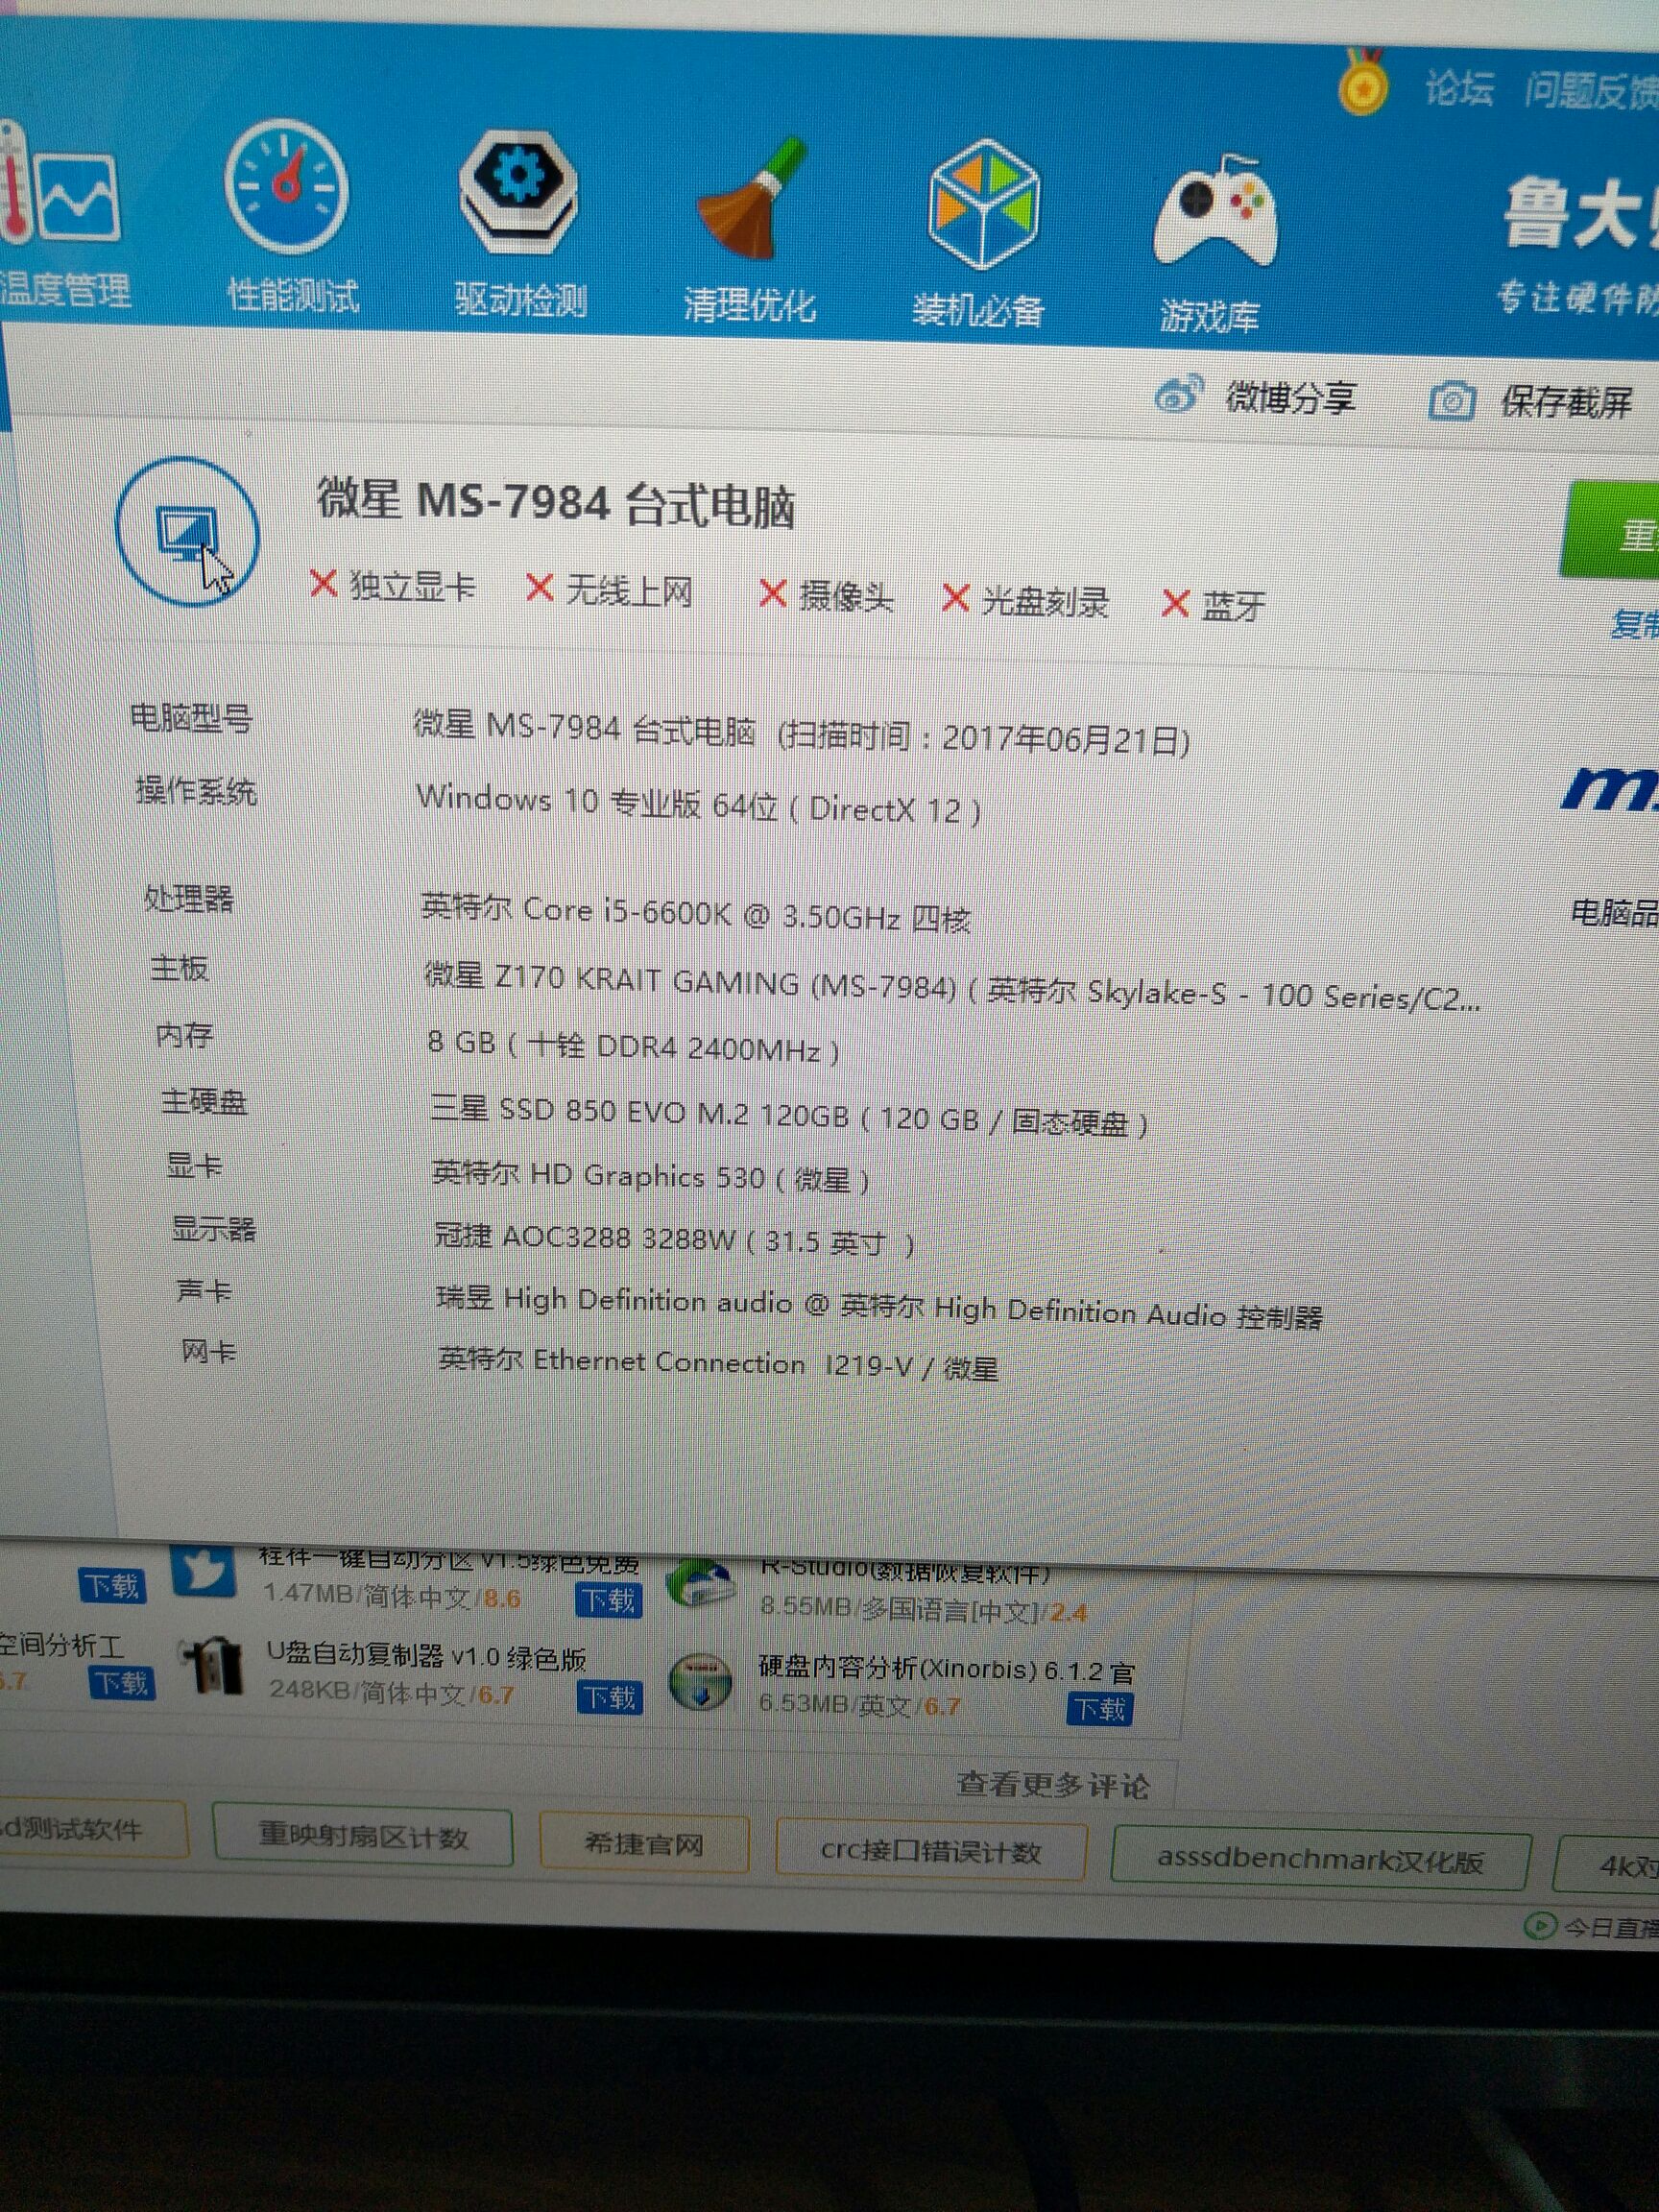Viewport: 1659px width, 2212px height.
Task: Click 瑞昱 High Definition audio value
Action: pos(879,1307)
